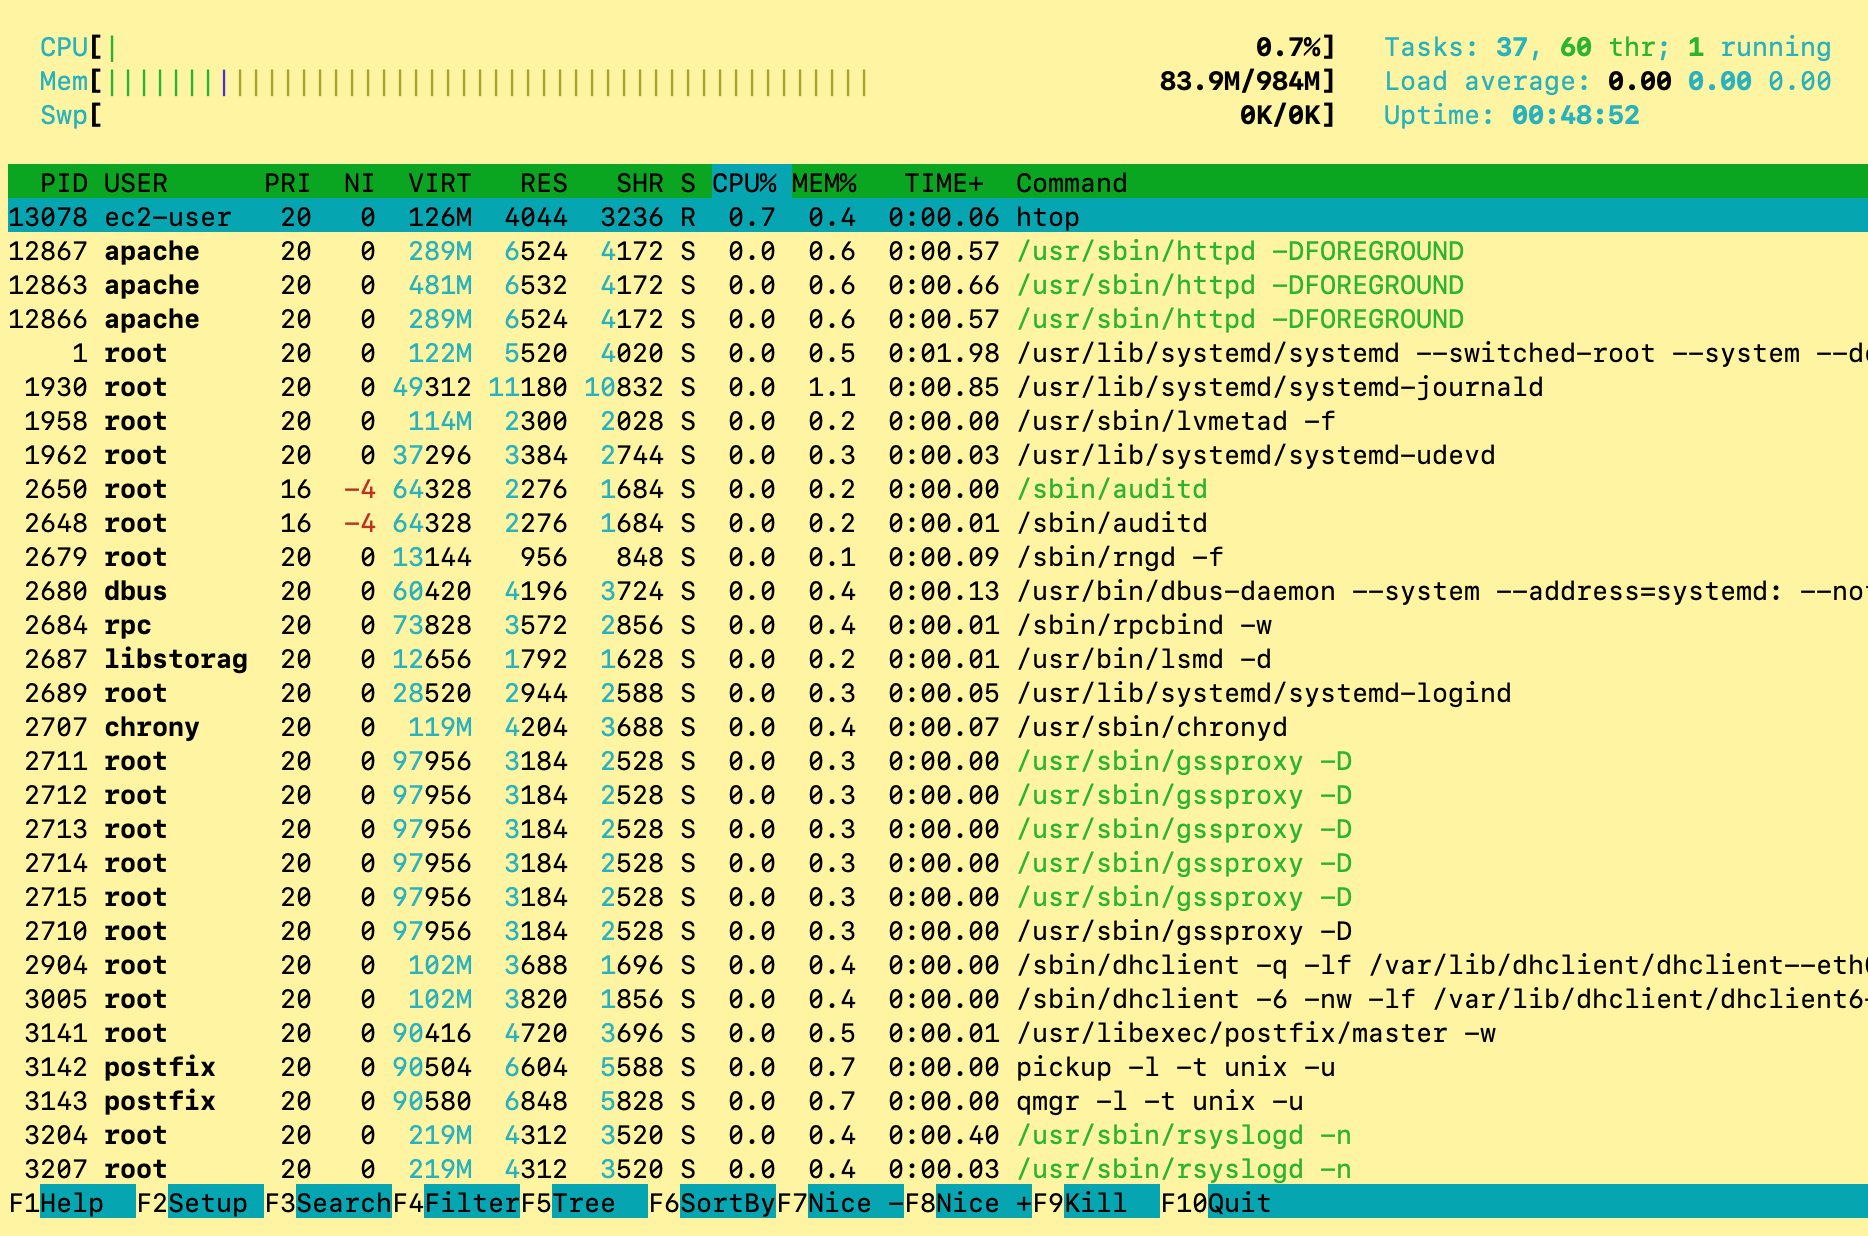This screenshot has height=1236, width=1868.
Task: Click F10 Quit to exit htop
Action: 1216,1202
